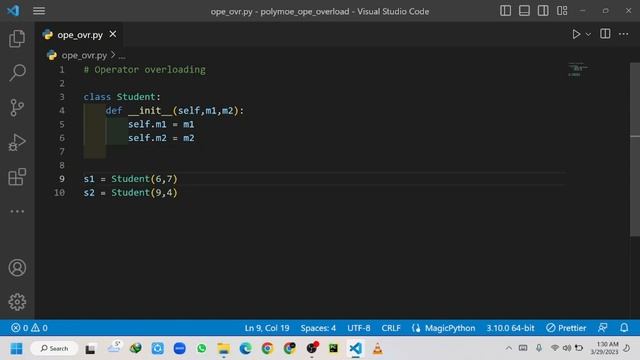Click Prettier status bar item

click(566, 328)
